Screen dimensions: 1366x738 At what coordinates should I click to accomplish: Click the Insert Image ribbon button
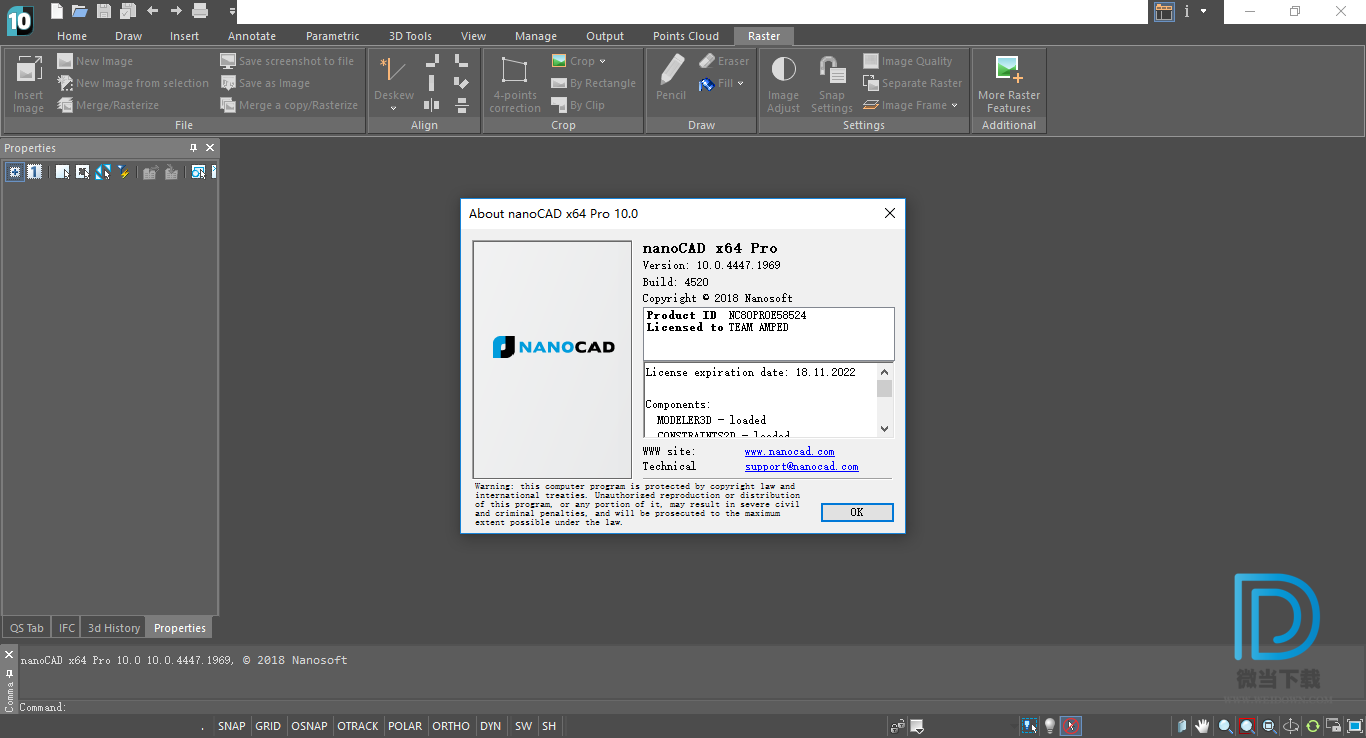[x=28, y=83]
